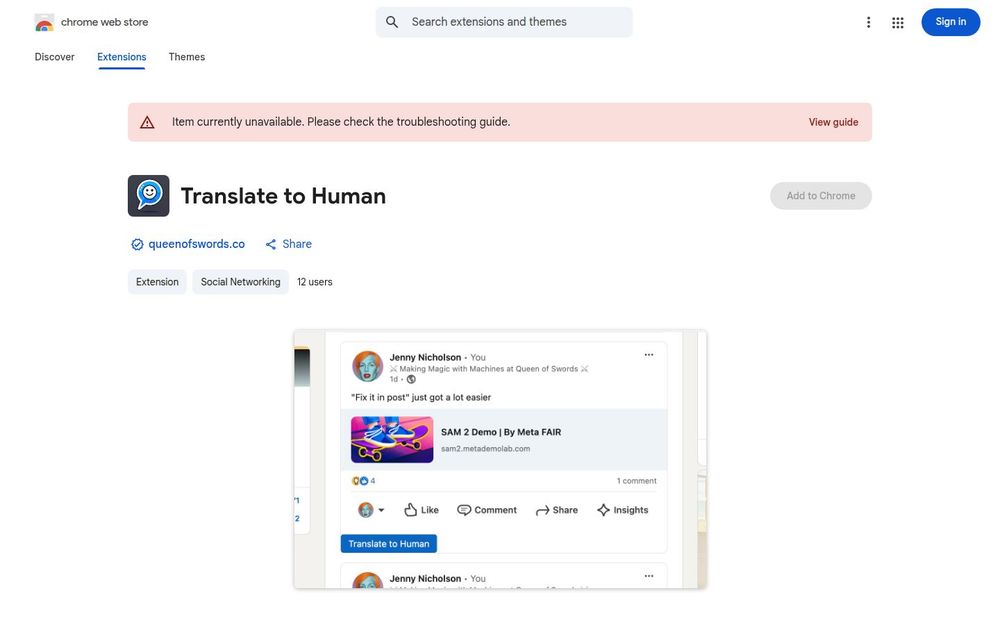Visit the queenofswords.co publisher link

(196, 244)
